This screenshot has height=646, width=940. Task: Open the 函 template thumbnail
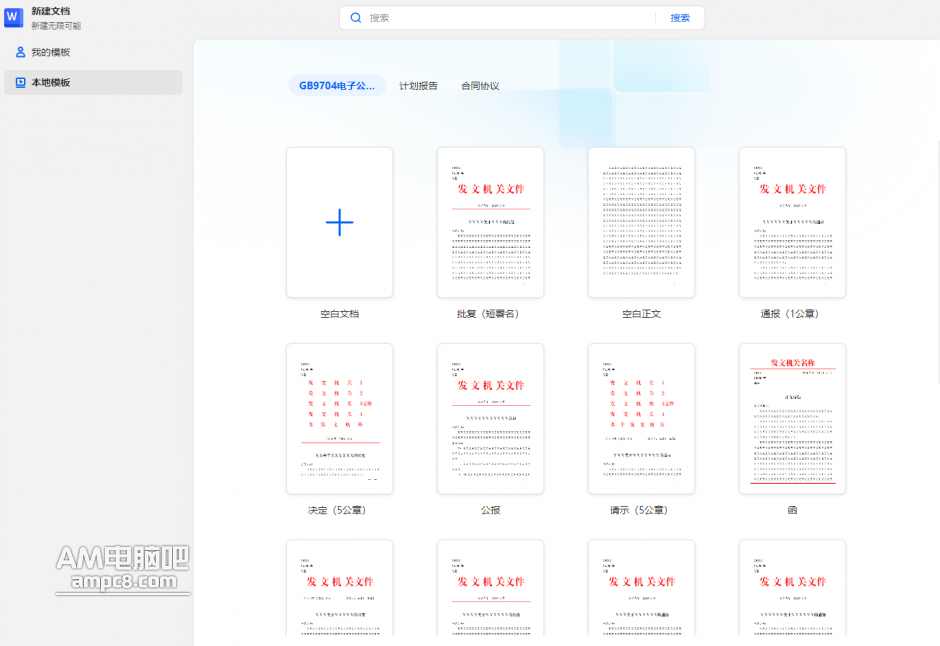click(793, 419)
